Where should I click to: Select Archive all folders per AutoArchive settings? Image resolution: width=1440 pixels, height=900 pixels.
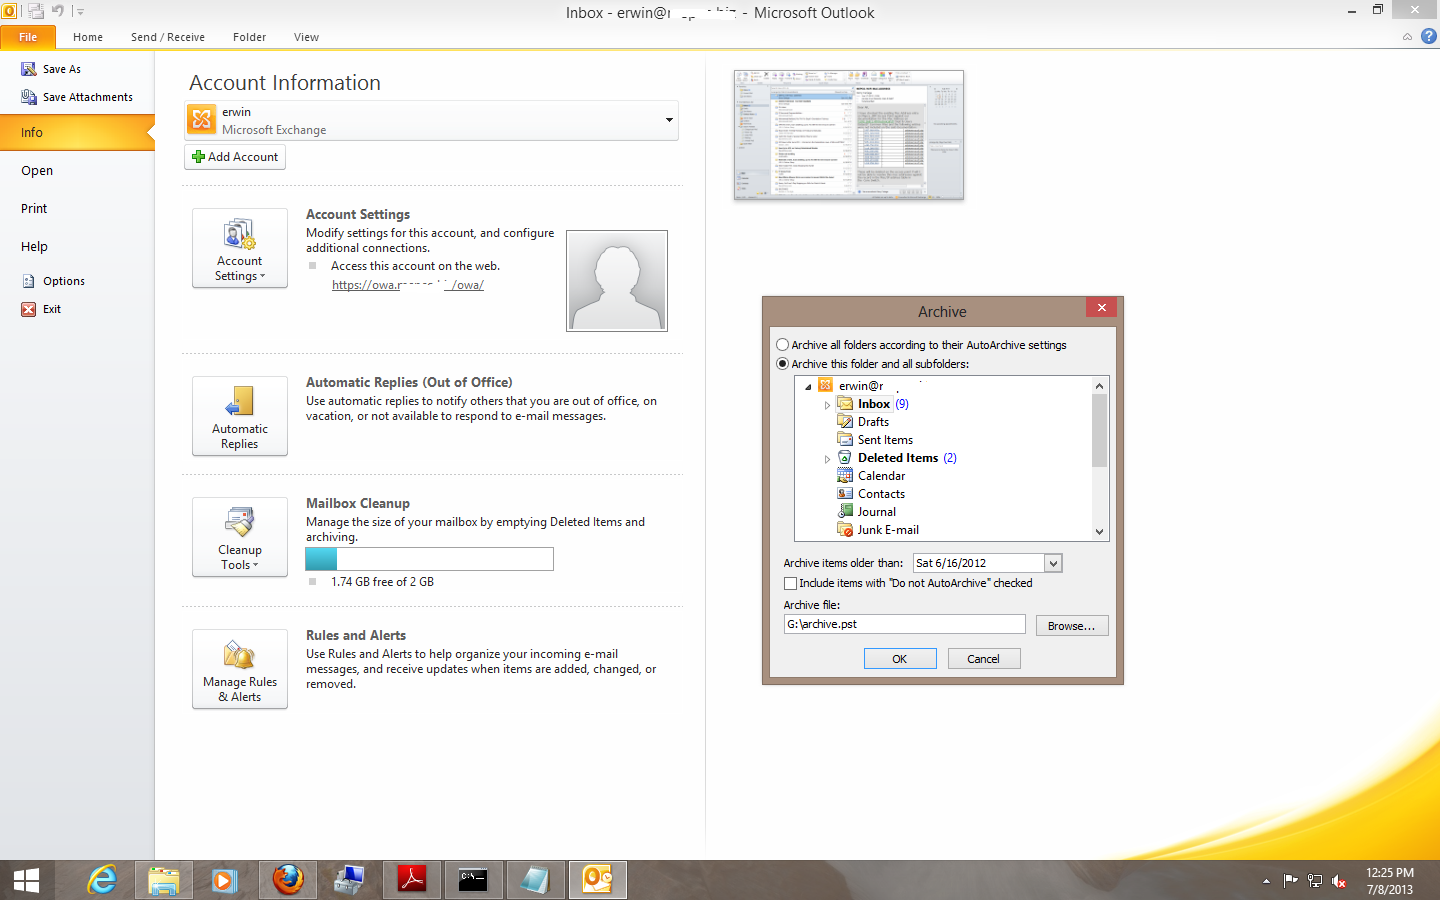pos(783,345)
